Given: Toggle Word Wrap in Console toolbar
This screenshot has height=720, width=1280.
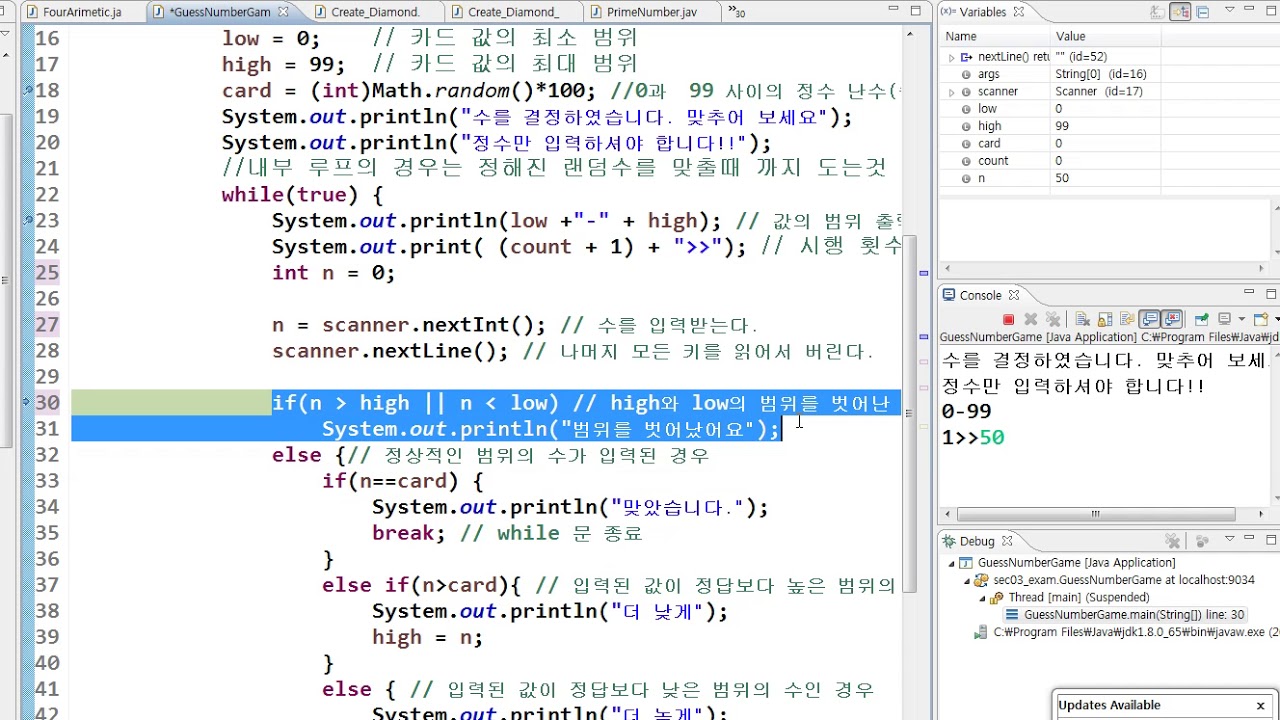Looking at the screenshot, I should point(1127,320).
